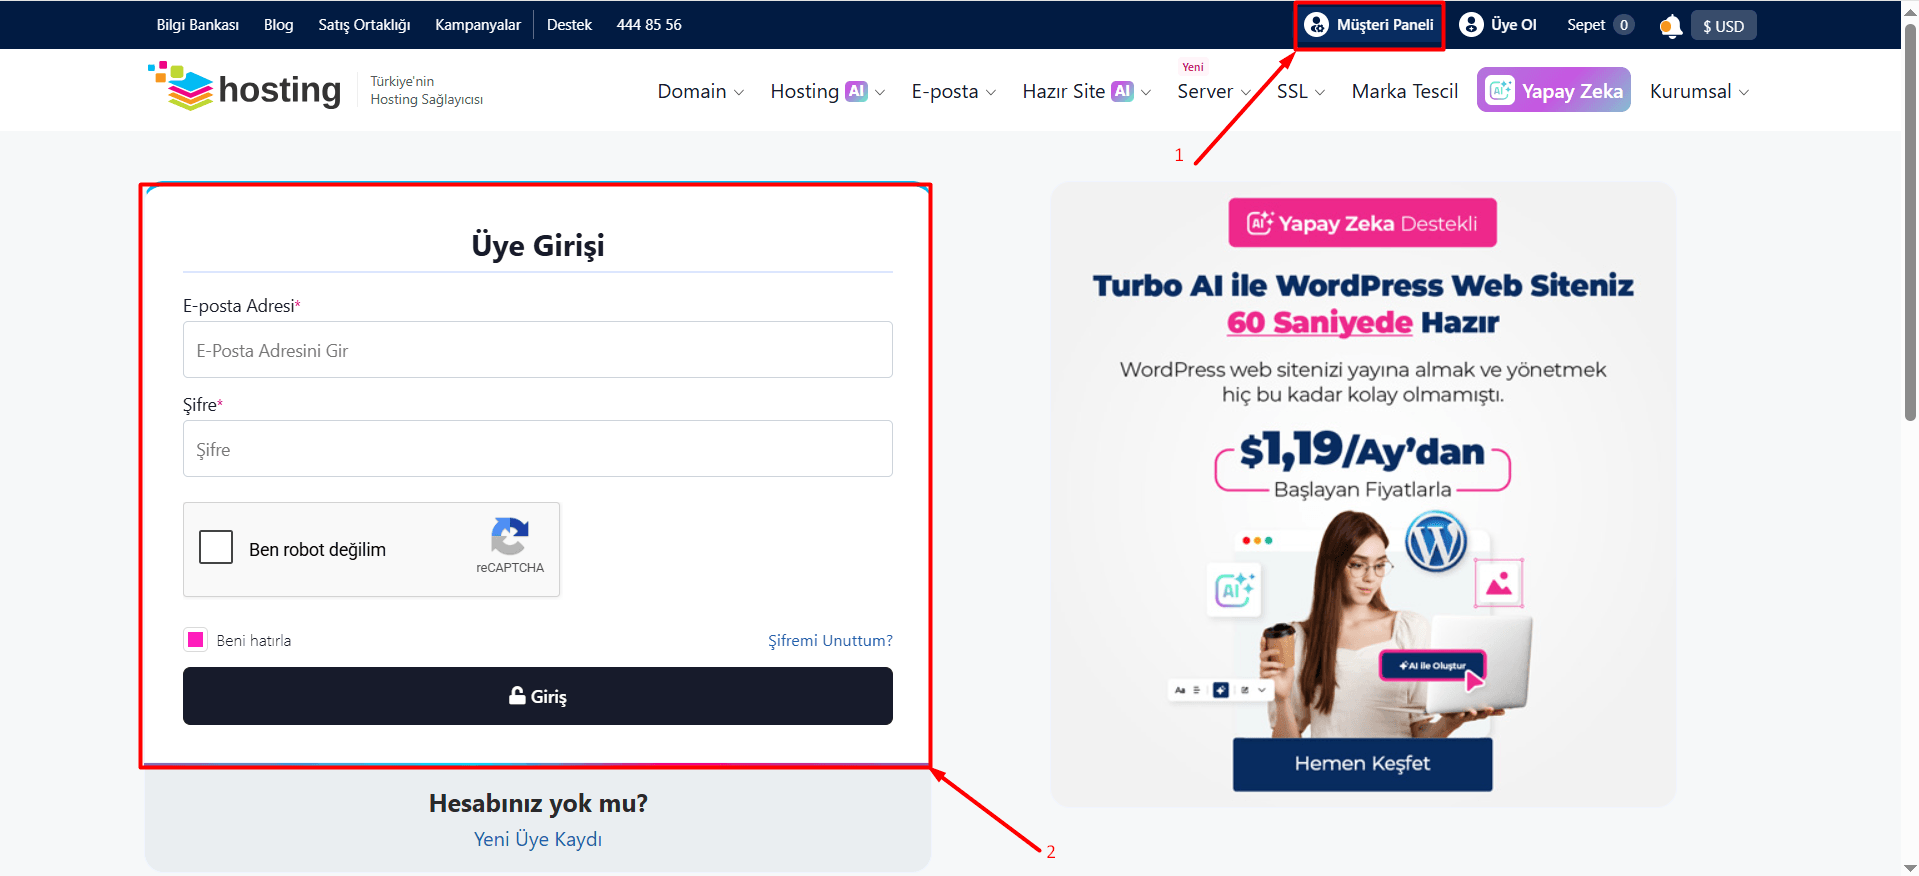Expand the Domain menu
This screenshot has width=1919, height=876.
pyautogui.click(x=700, y=91)
